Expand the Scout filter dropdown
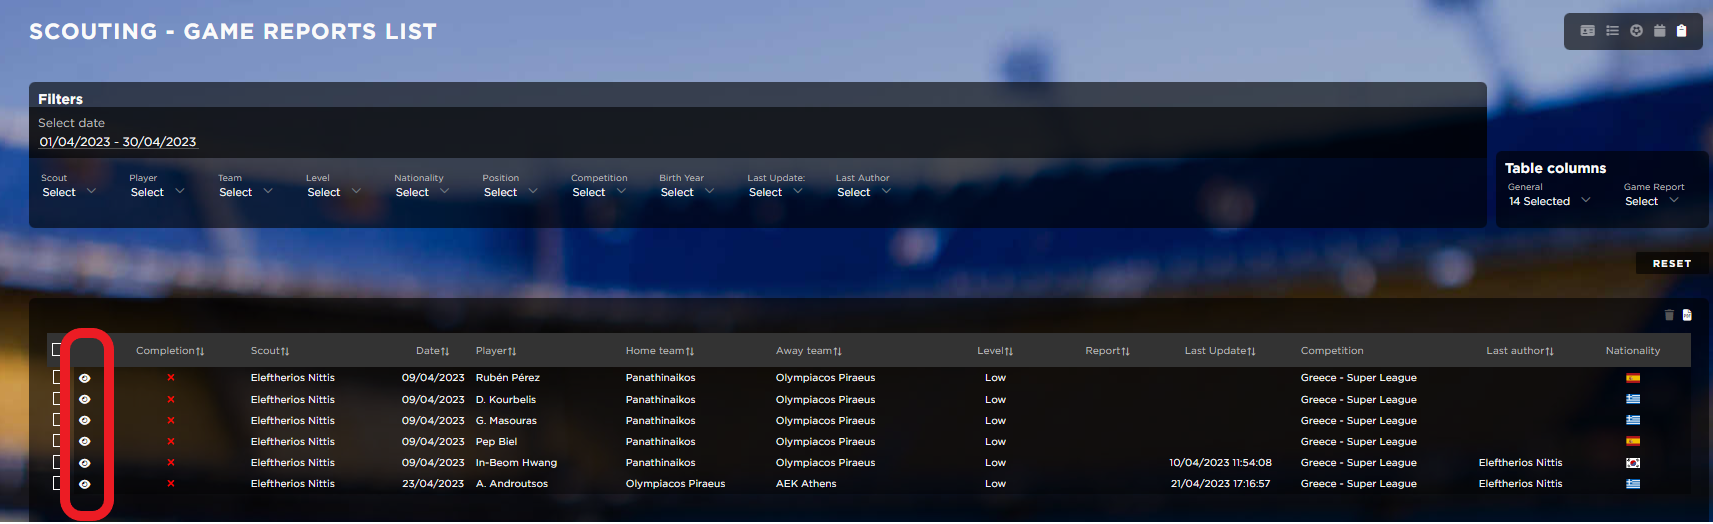This screenshot has height=524, width=1713. [x=68, y=192]
